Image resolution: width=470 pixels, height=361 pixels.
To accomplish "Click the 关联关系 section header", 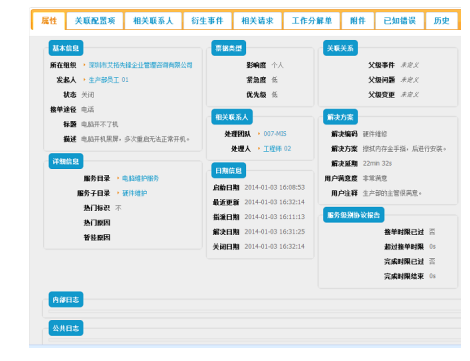I will point(340,48).
